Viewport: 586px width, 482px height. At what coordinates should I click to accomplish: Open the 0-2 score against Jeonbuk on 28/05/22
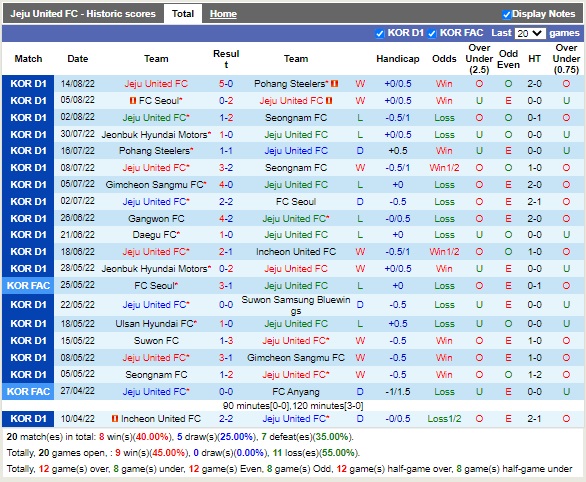click(226, 269)
